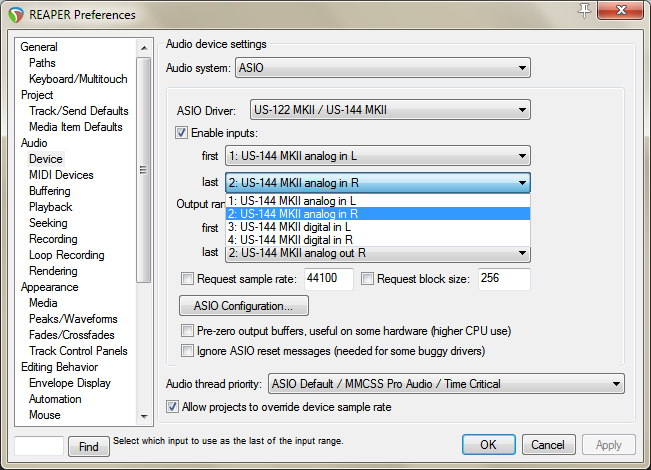651x470 pixels.
Task: Choose 1: US-144 MKII analog in L from list
Action: coord(378,201)
